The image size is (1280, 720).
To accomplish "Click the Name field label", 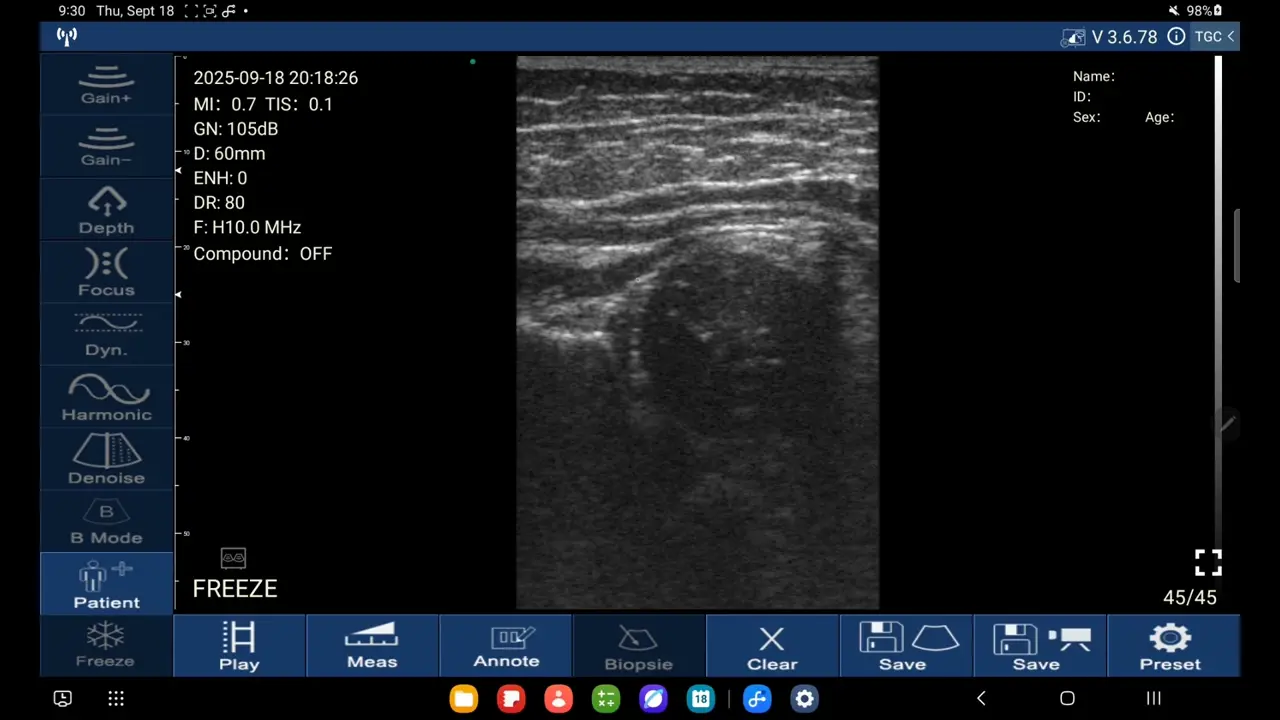I will pos(1094,76).
